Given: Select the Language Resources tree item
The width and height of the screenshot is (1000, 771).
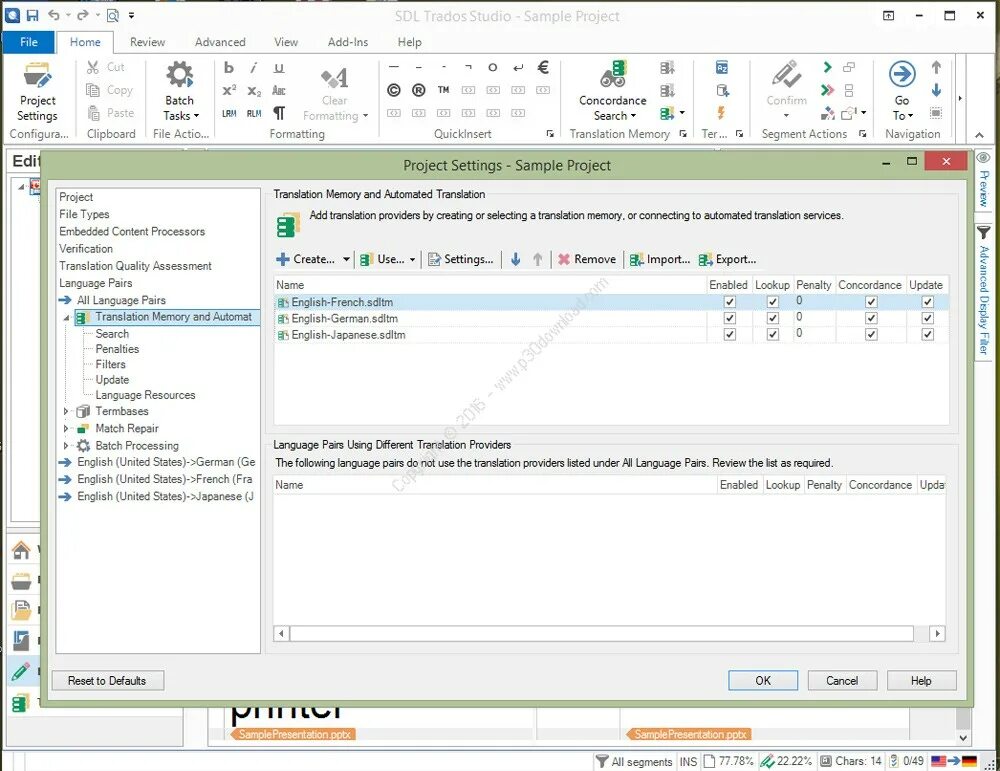Looking at the screenshot, I should (145, 395).
